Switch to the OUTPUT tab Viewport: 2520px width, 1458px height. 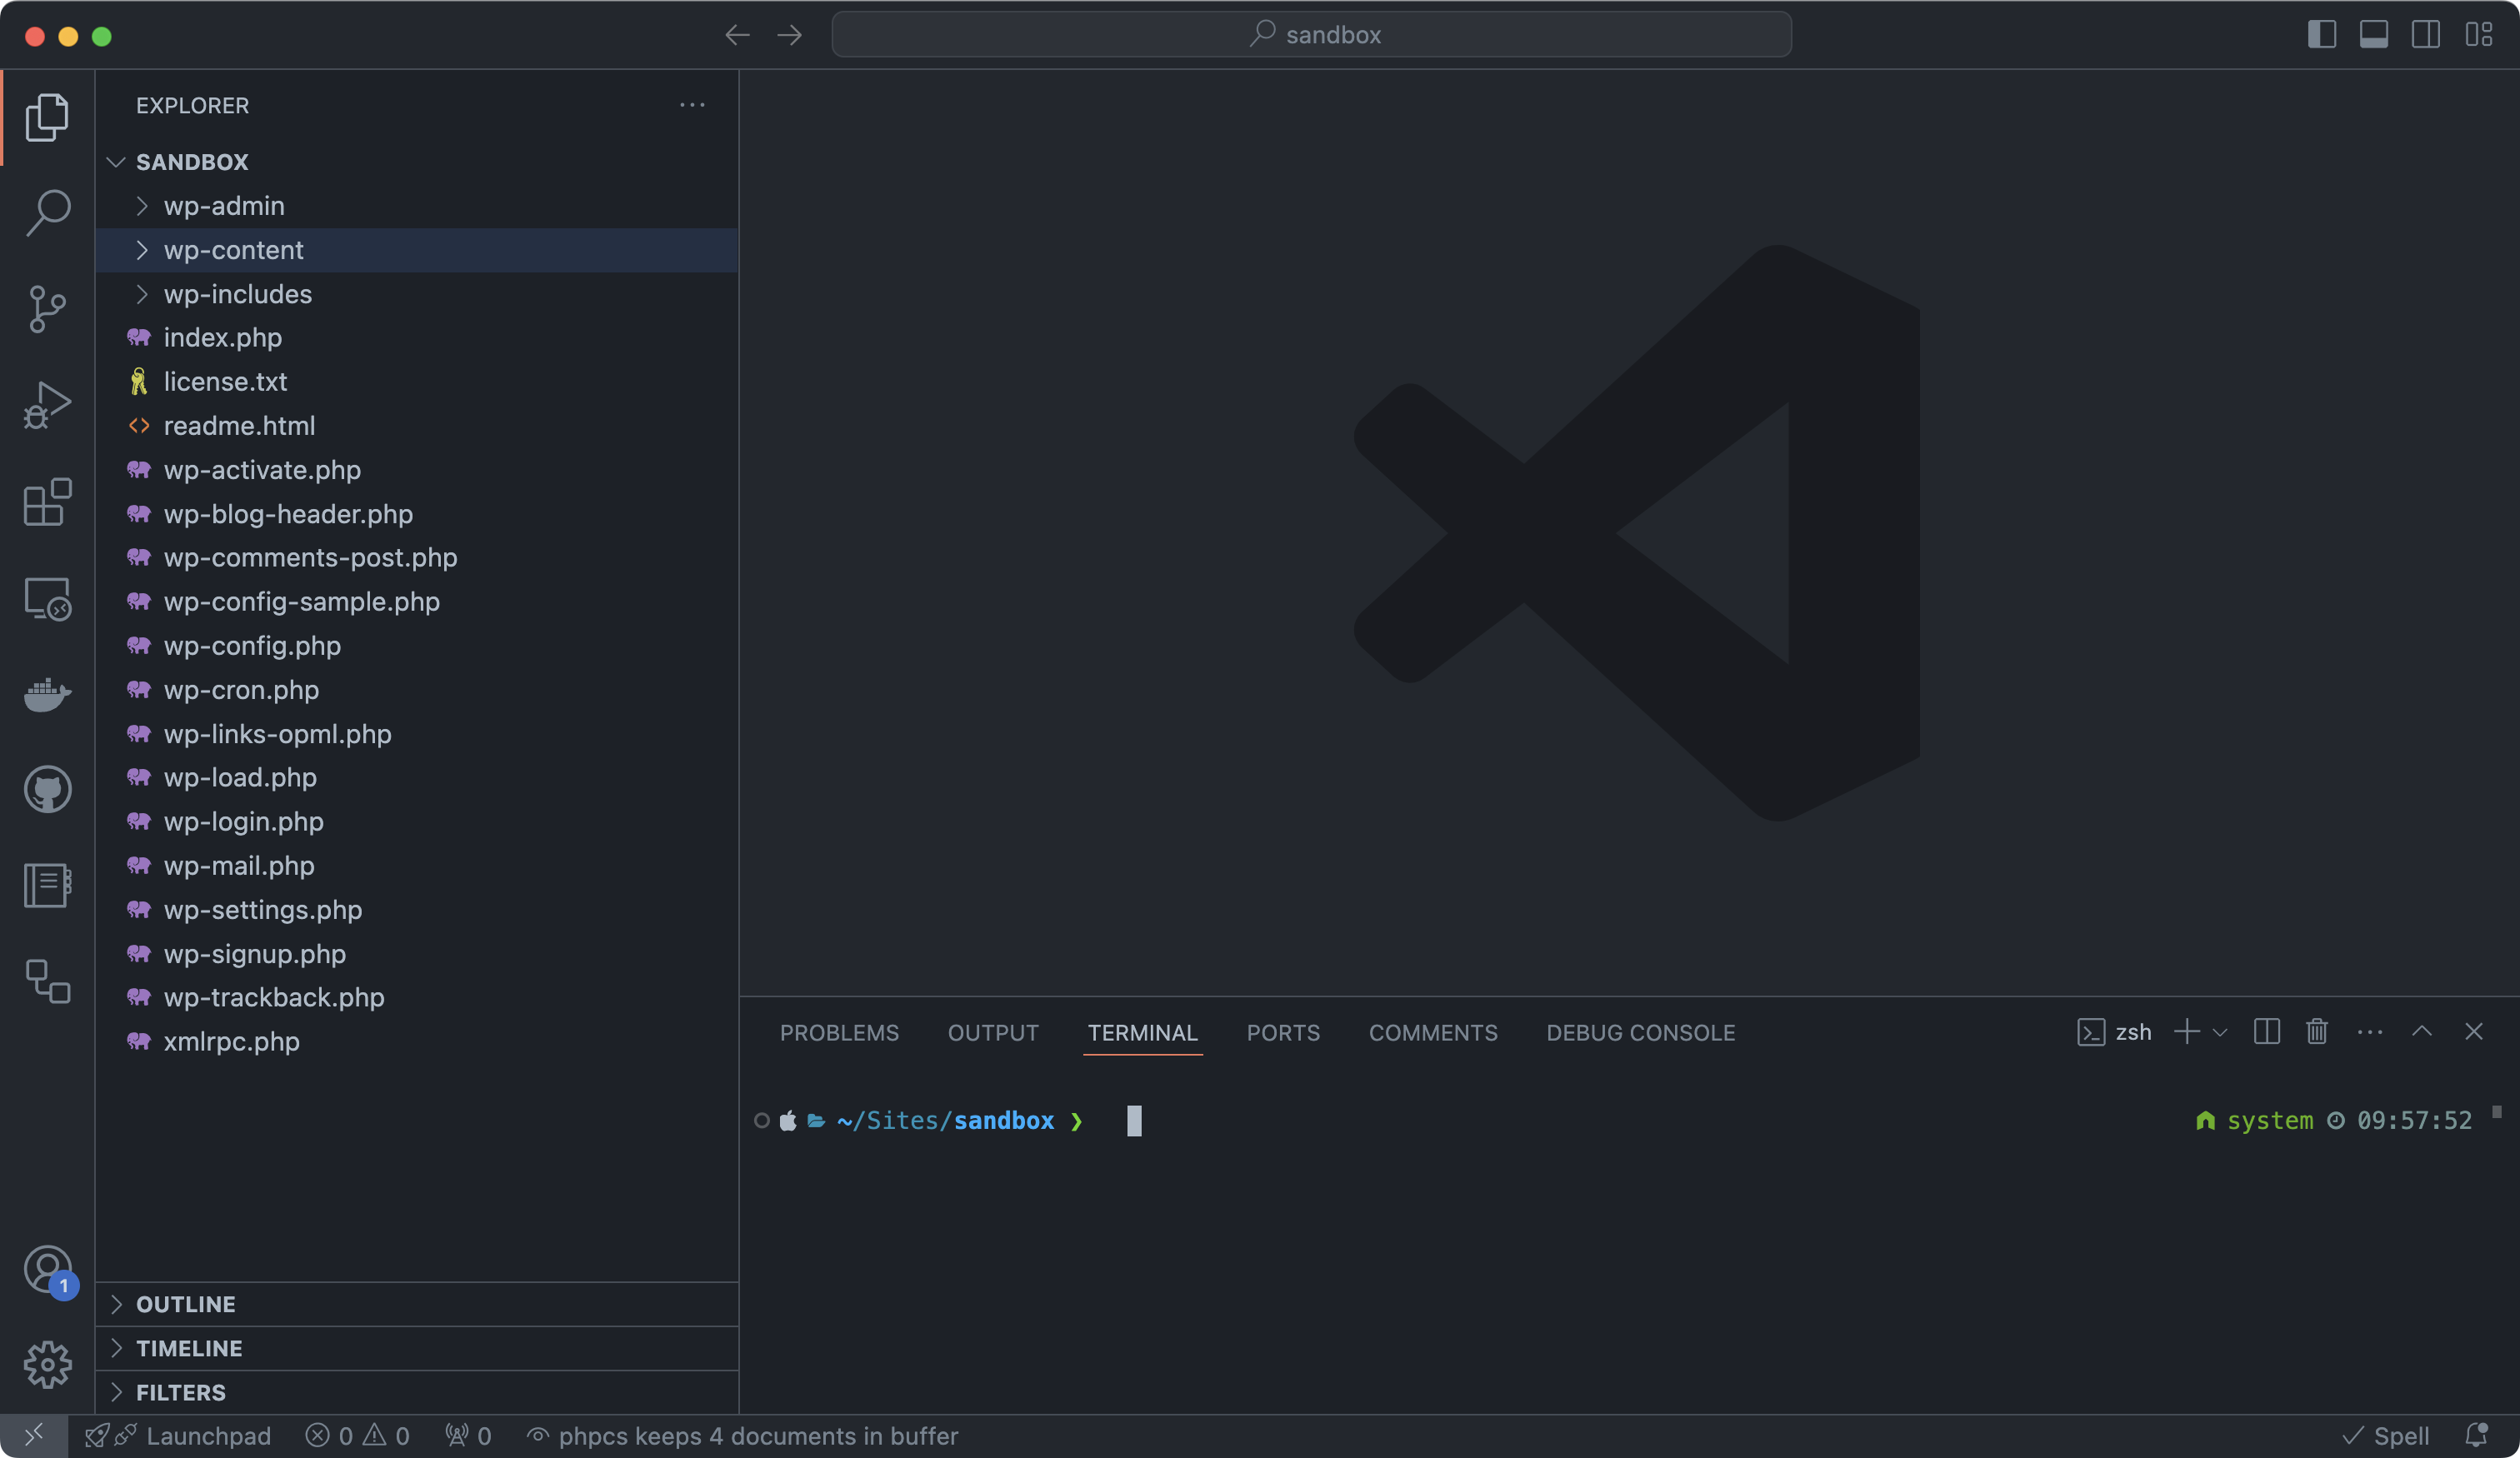pos(993,1033)
